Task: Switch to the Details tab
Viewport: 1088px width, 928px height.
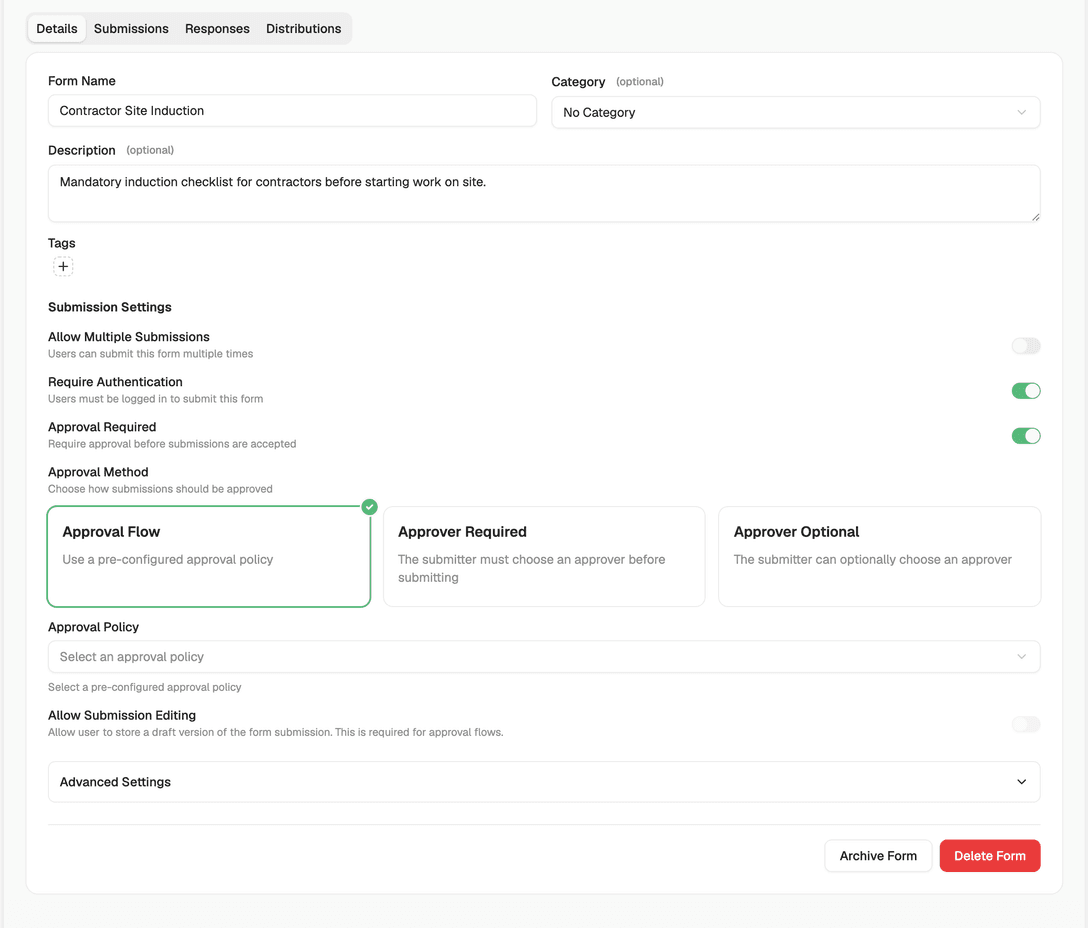Action: click(x=57, y=28)
